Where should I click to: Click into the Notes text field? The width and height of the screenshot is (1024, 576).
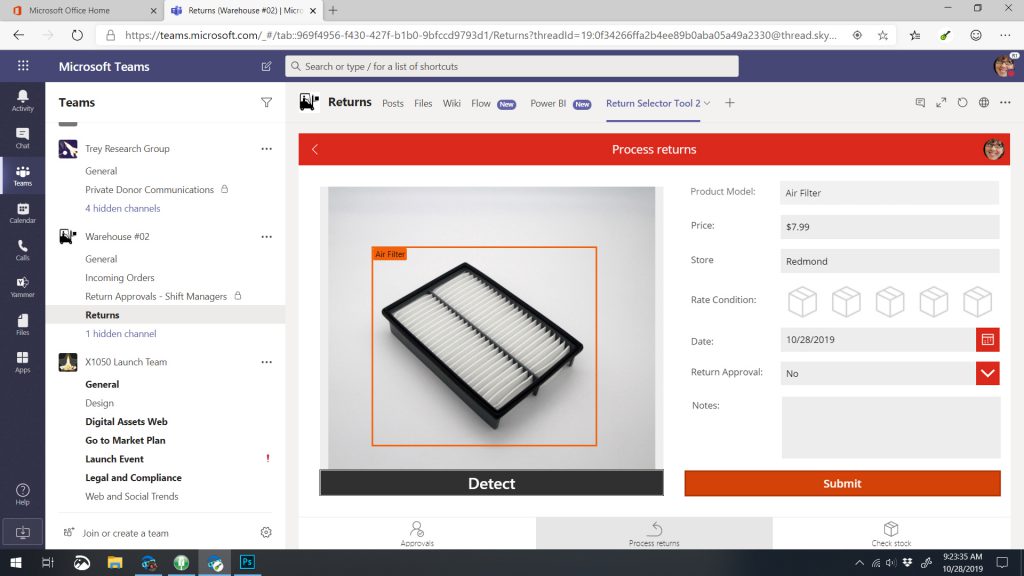point(890,427)
